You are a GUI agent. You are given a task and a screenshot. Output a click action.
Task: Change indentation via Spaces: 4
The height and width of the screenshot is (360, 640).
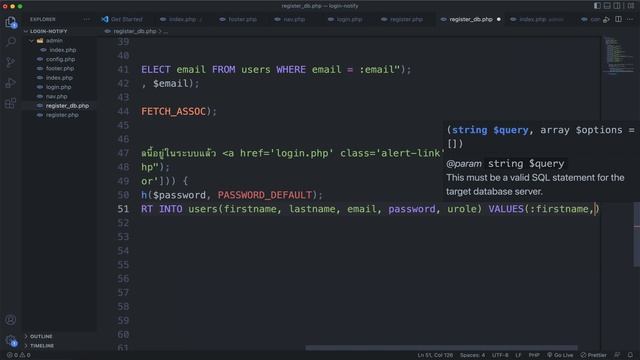tap(472, 355)
